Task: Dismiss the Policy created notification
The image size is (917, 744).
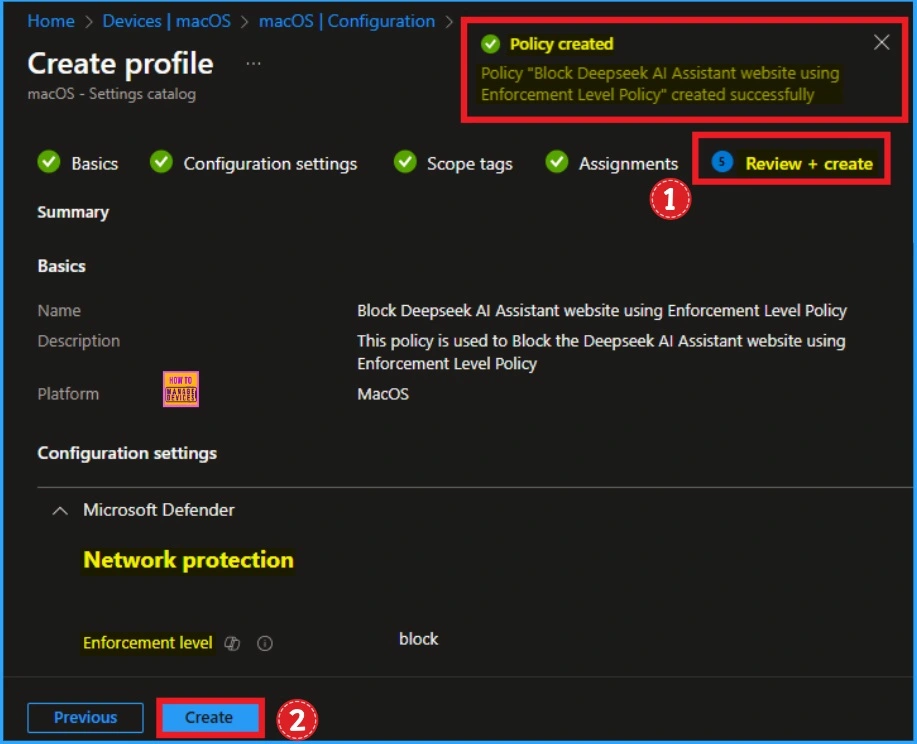Action: point(881,42)
